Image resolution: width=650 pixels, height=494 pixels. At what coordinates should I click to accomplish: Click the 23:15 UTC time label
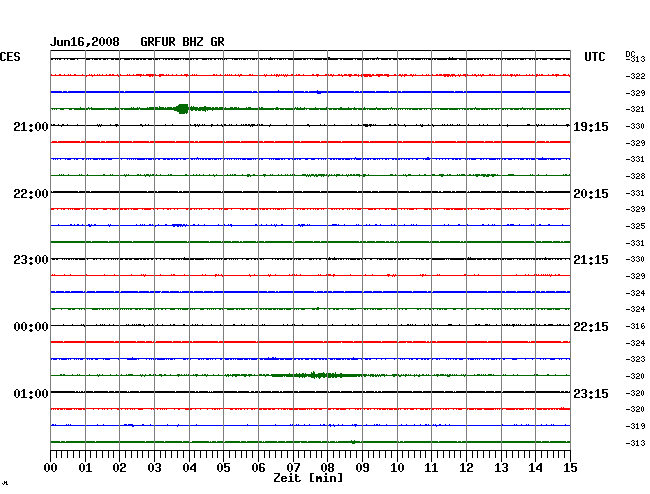click(591, 393)
